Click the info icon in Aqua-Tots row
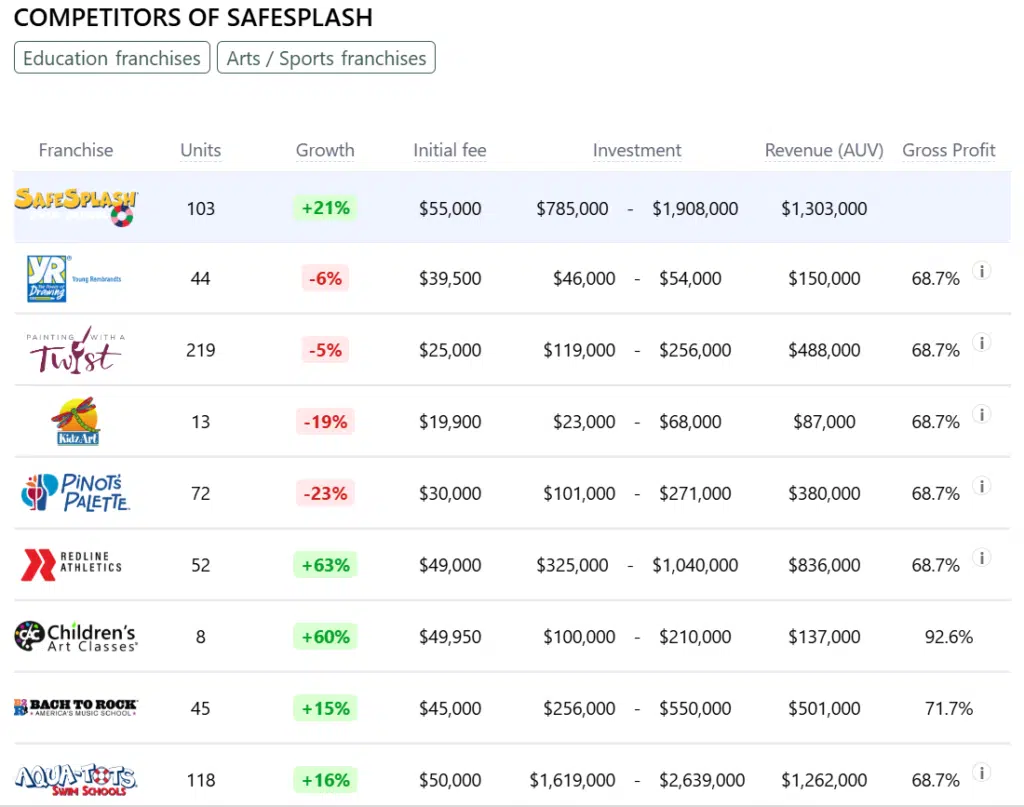The height and width of the screenshot is (807, 1024). pyautogui.click(x=982, y=773)
